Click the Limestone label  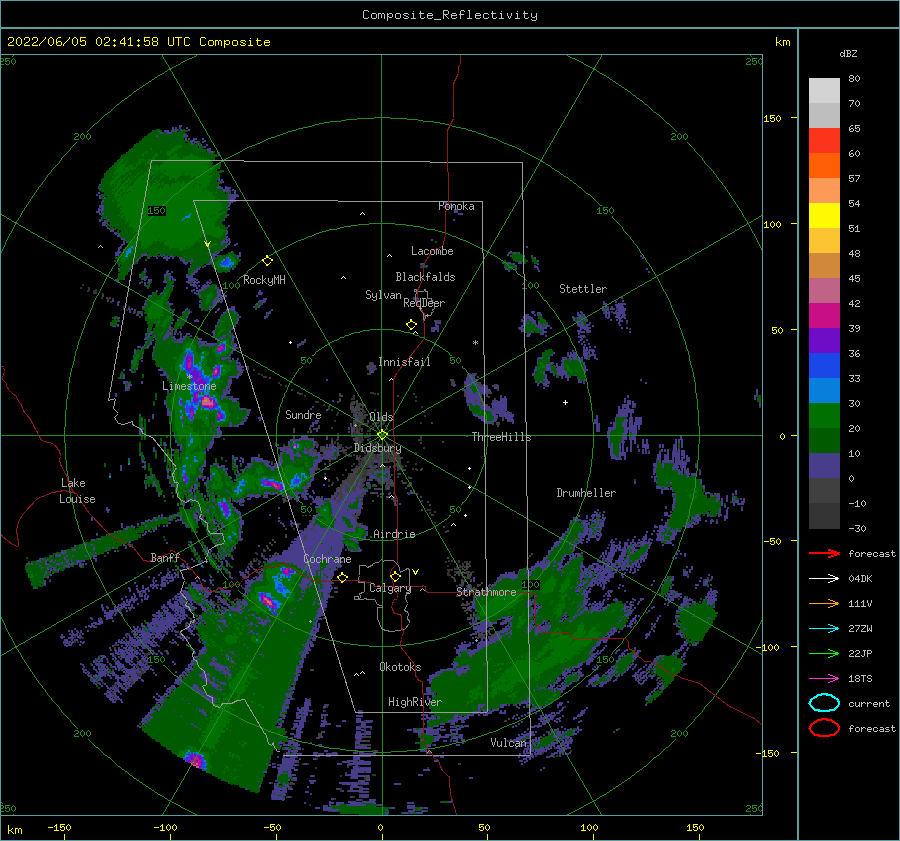point(189,386)
